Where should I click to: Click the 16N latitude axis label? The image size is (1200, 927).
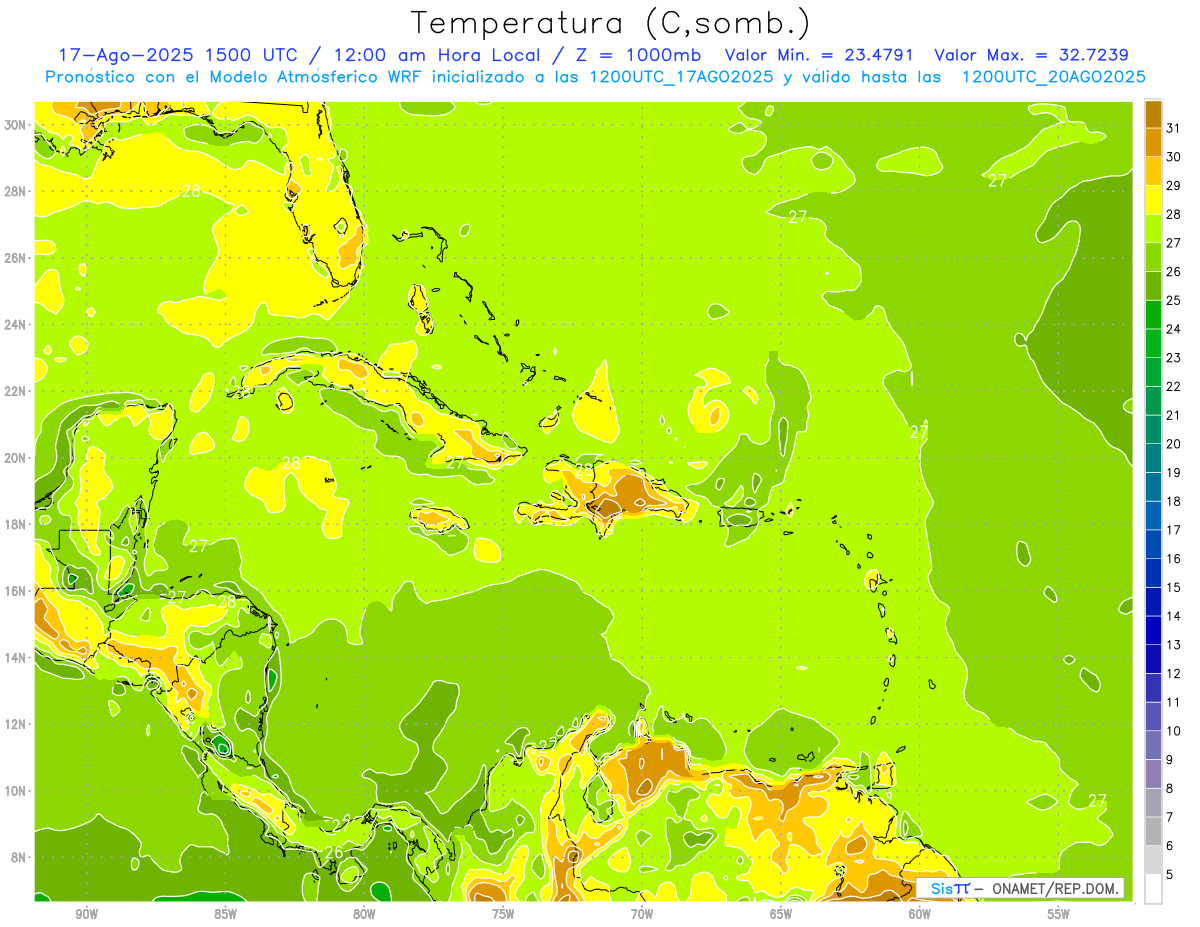click(x=16, y=591)
